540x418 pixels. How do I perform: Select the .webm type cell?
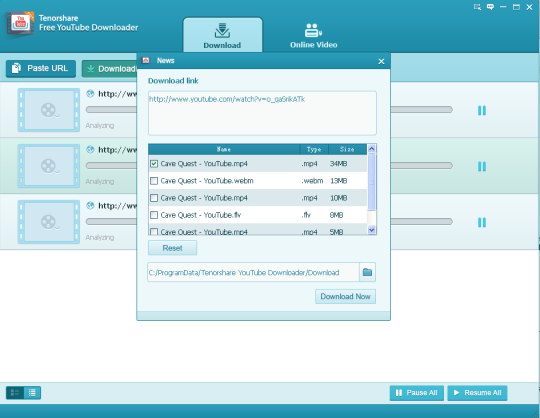[x=312, y=181]
